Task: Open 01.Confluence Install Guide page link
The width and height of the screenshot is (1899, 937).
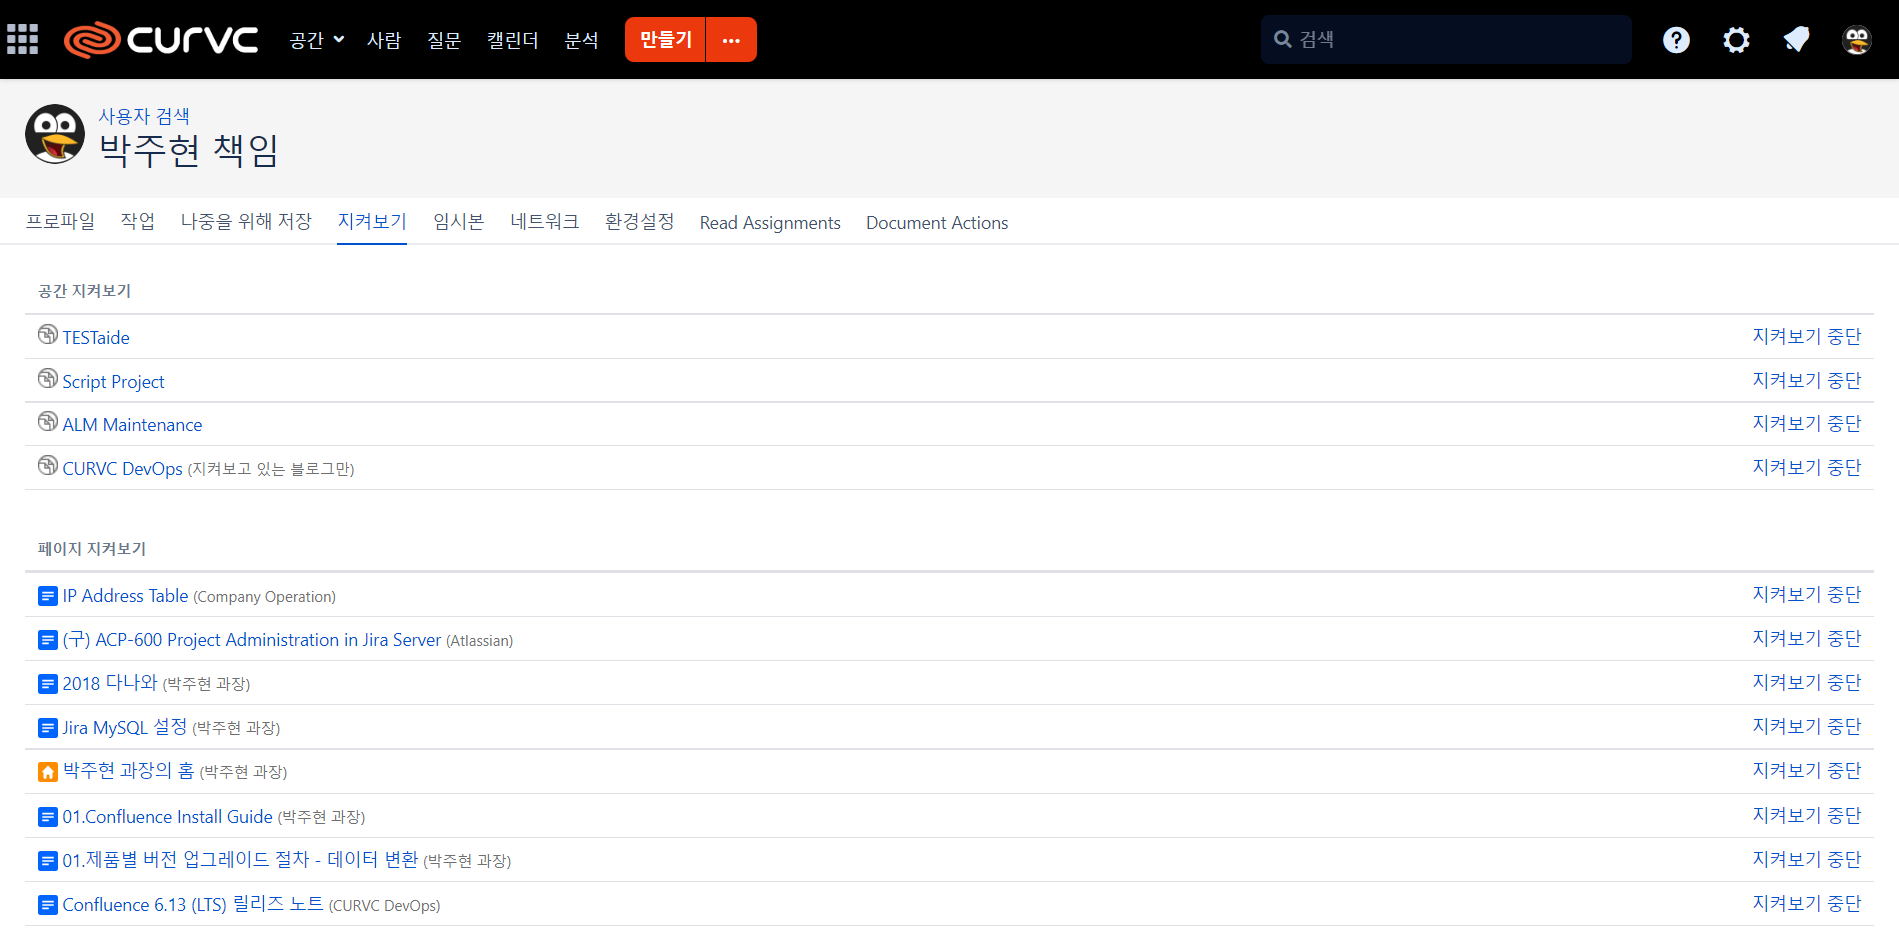Action: click(x=167, y=817)
